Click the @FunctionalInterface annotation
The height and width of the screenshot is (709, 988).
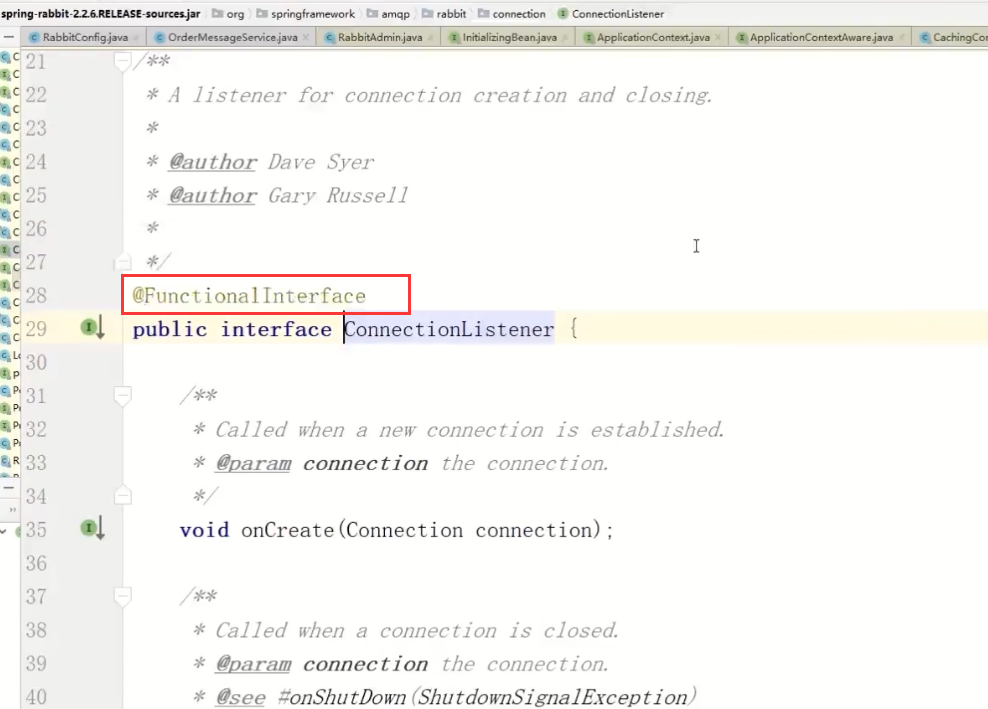[x=249, y=296]
